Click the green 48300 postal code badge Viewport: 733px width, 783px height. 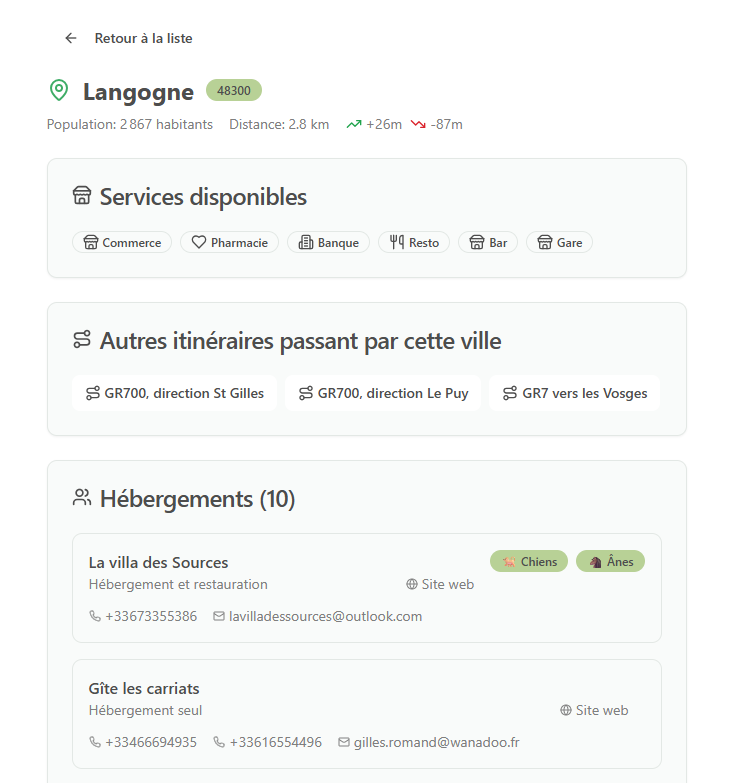pyautogui.click(x=233, y=90)
